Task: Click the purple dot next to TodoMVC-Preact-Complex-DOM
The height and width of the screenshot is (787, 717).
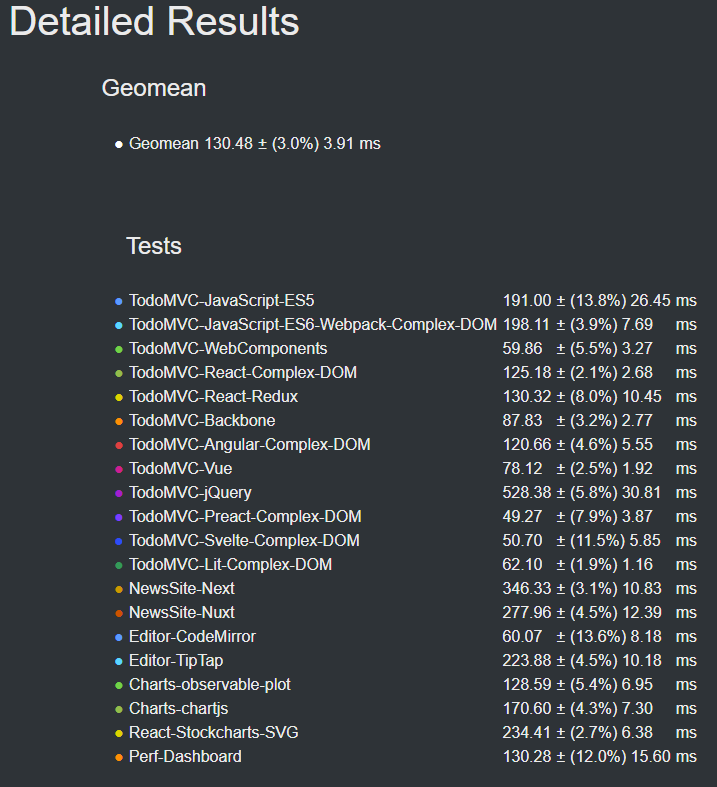Action: tap(119, 517)
